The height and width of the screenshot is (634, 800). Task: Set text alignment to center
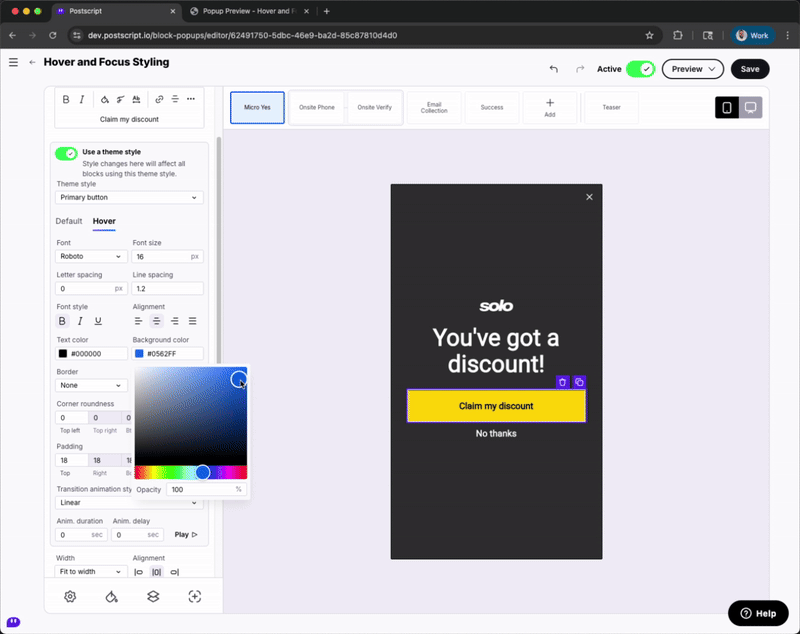point(157,321)
